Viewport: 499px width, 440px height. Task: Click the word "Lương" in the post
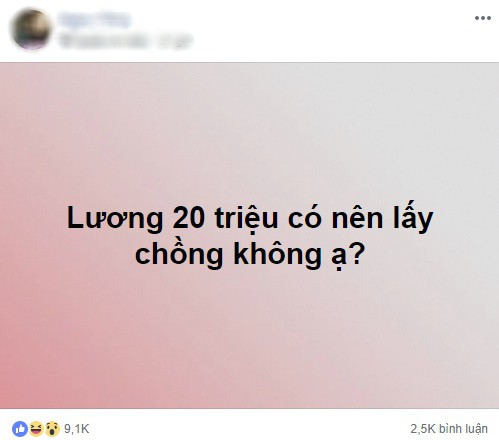[x=115, y=219]
